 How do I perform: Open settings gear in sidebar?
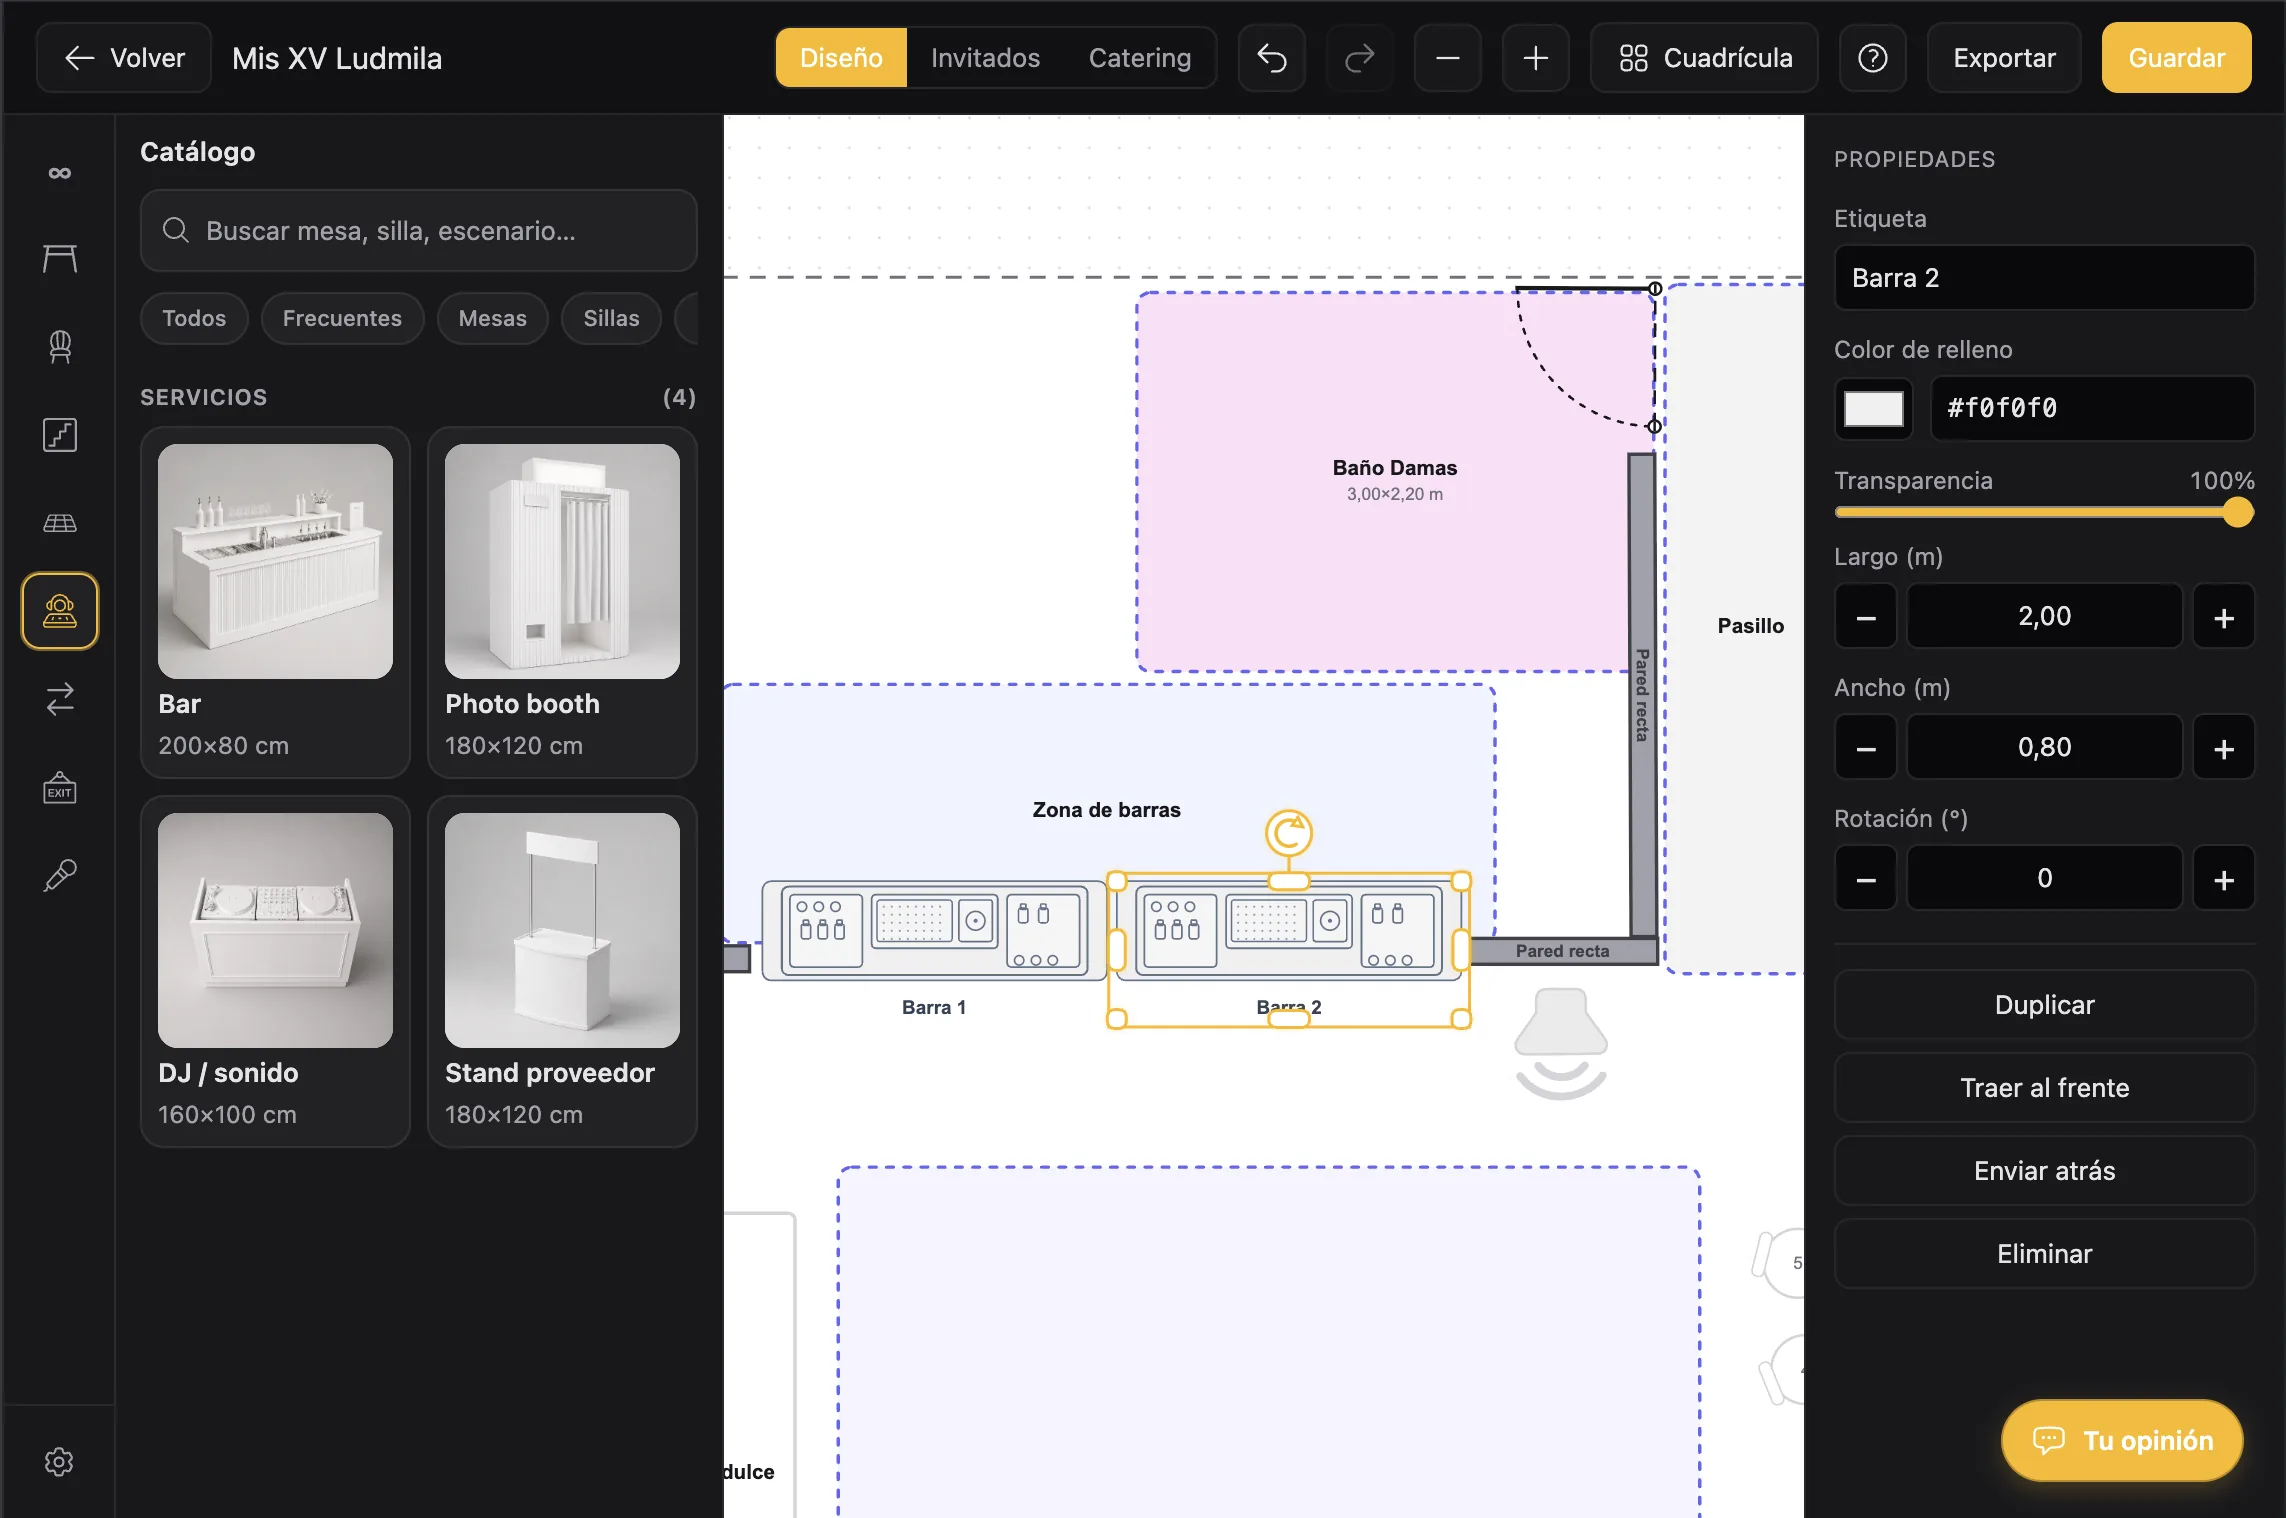[59, 1461]
